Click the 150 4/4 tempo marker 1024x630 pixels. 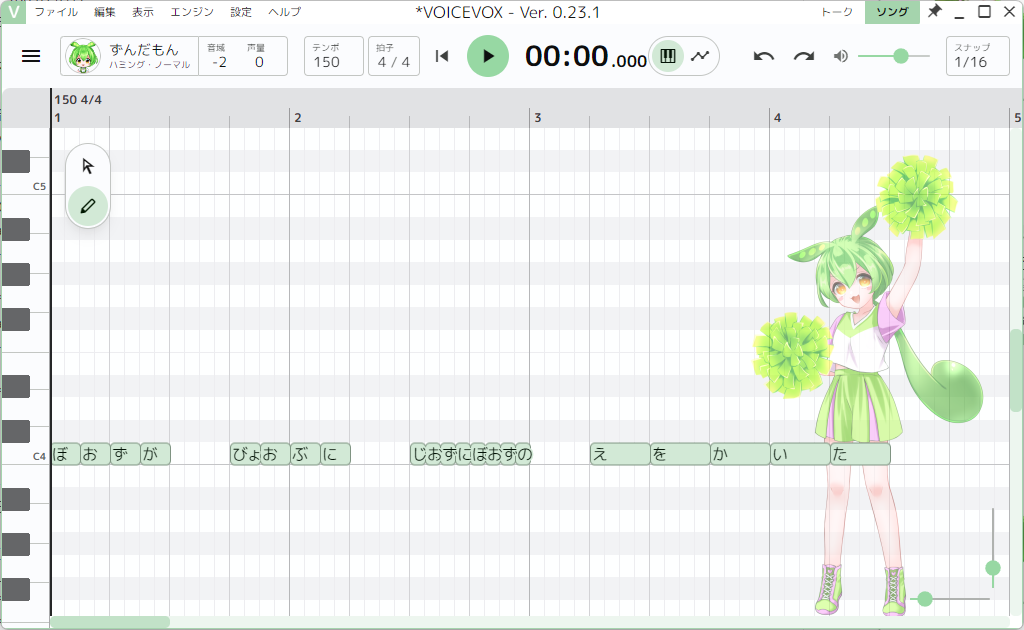point(78,100)
